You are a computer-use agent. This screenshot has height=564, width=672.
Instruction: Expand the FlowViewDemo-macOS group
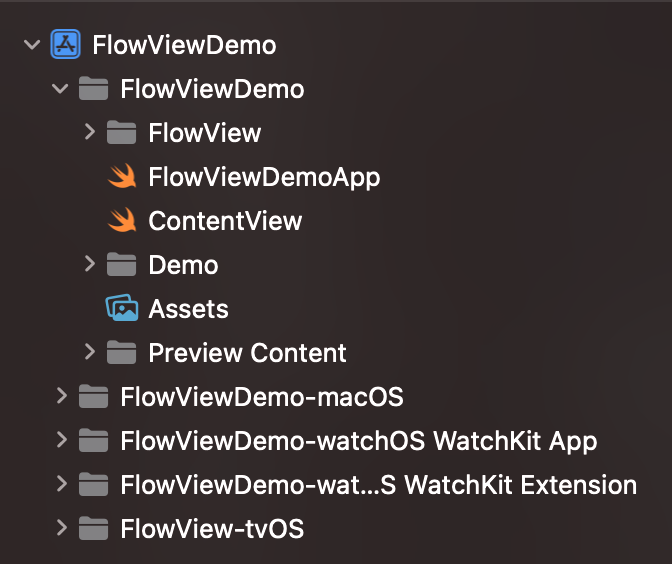tap(61, 397)
